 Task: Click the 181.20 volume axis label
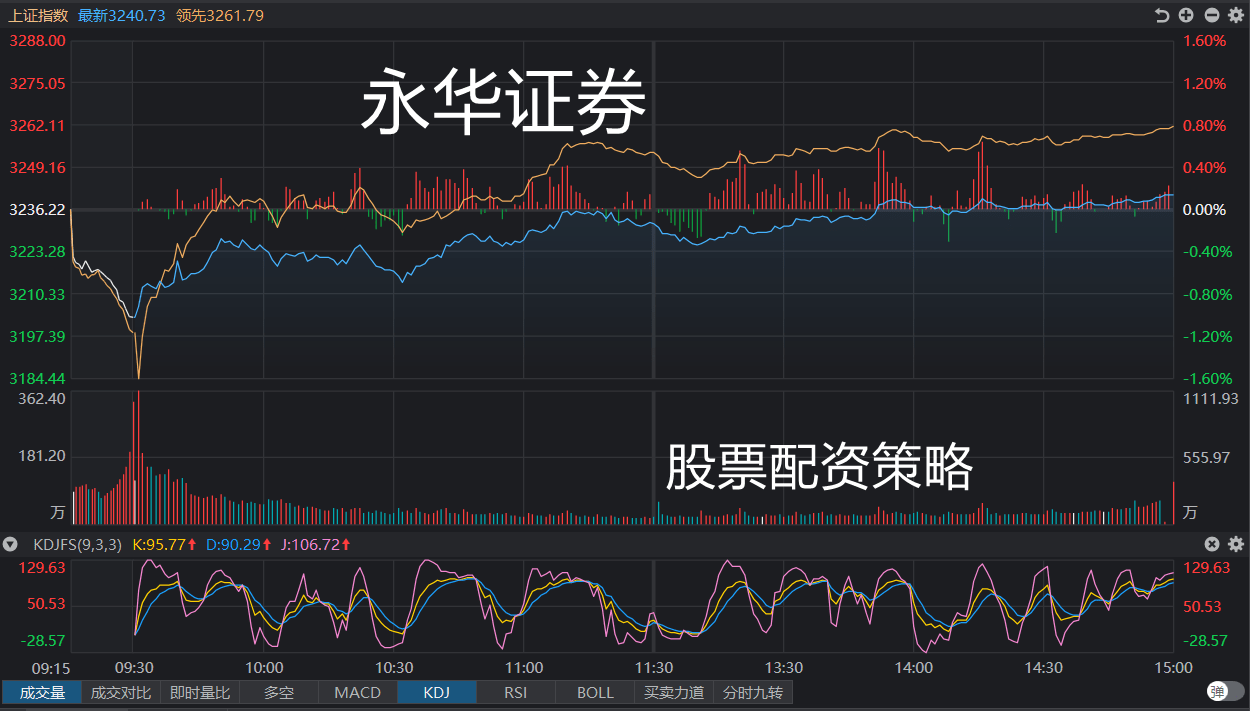point(42,456)
